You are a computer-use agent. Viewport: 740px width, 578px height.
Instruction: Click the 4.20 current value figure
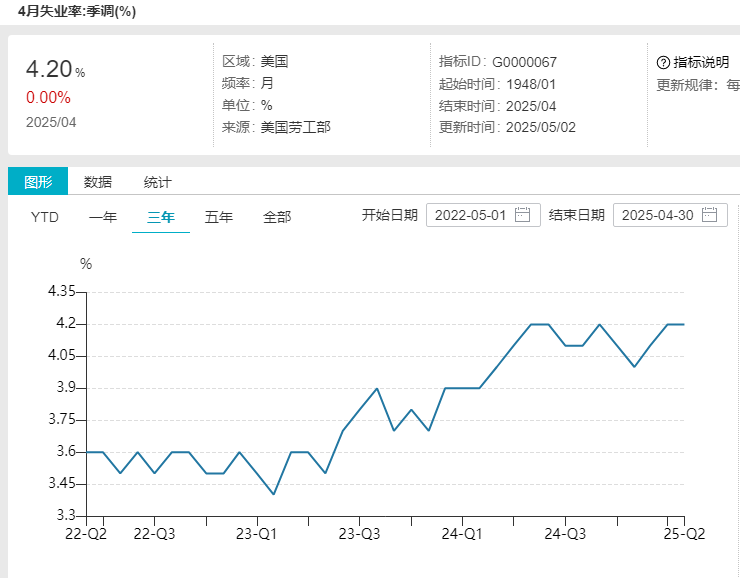[49, 69]
